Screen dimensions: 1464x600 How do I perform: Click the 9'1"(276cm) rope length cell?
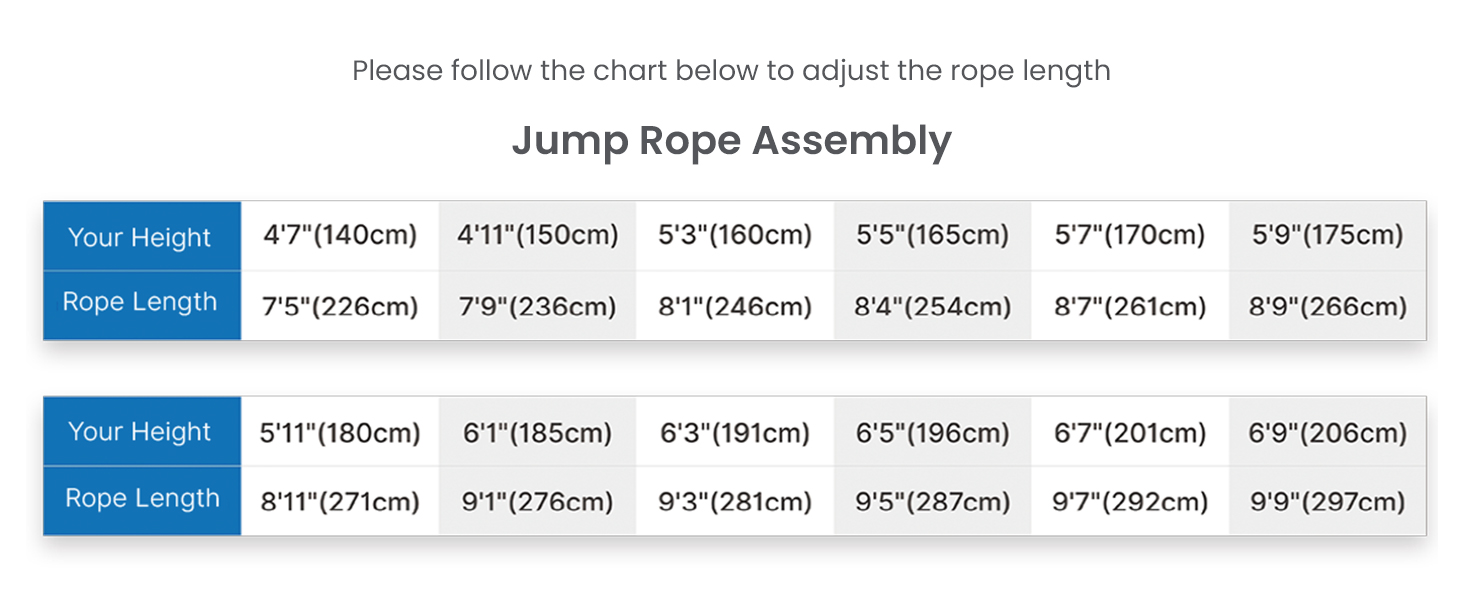coord(538,501)
